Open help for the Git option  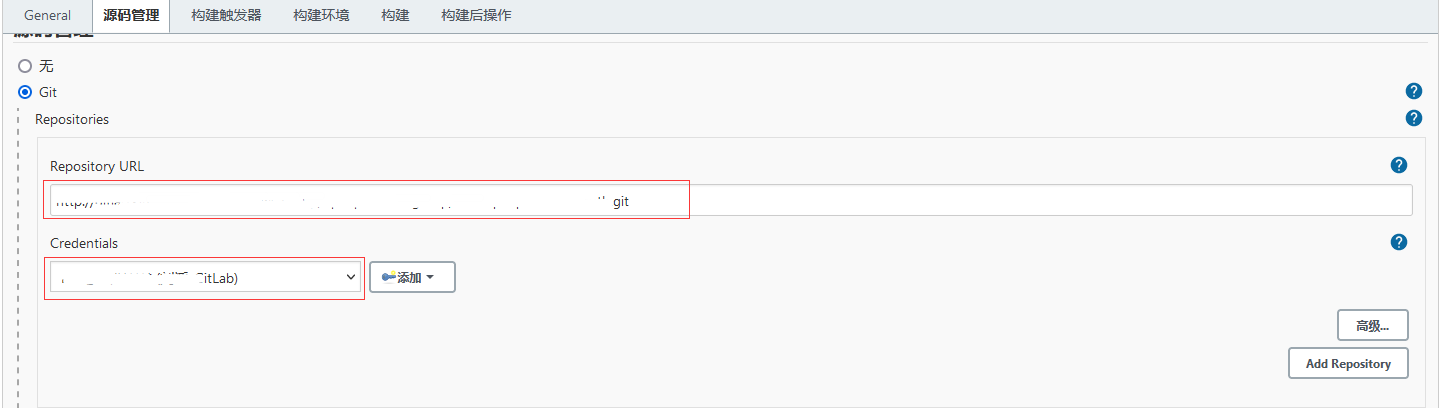click(1414, 91)
